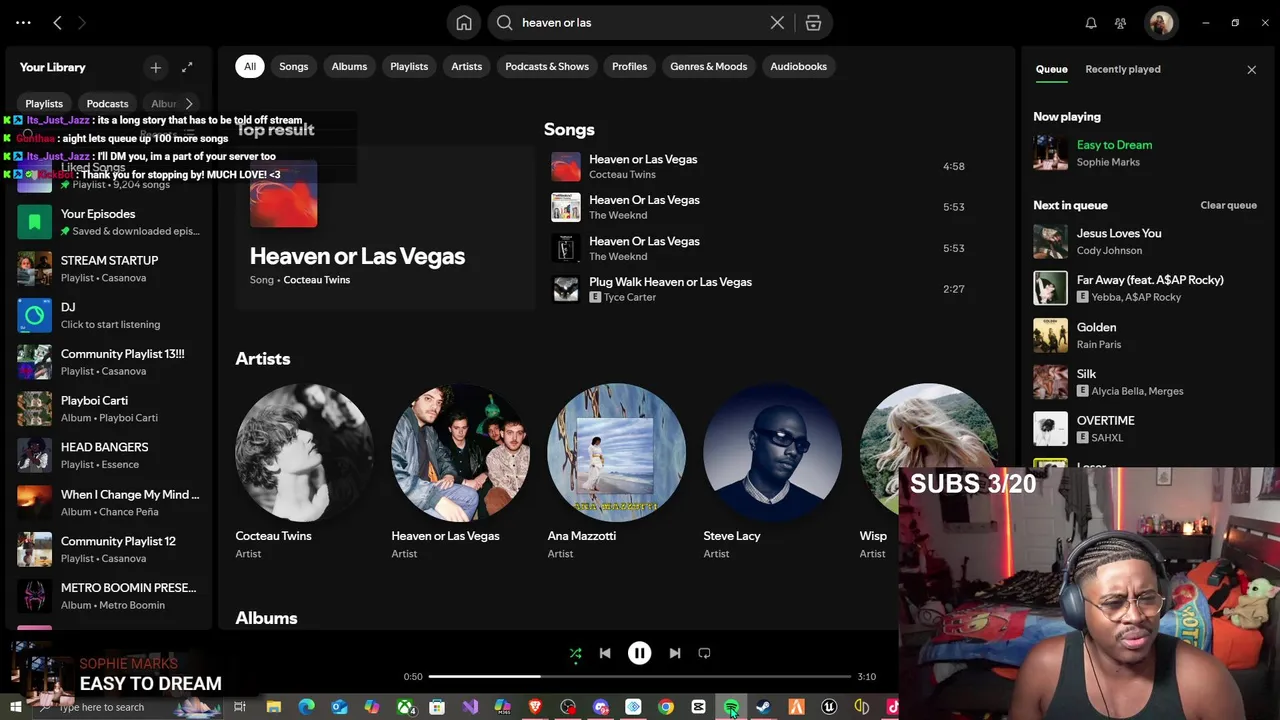Select the All filter chip
This screenshot has height=720, width=1280.
(x=250, y=66)
